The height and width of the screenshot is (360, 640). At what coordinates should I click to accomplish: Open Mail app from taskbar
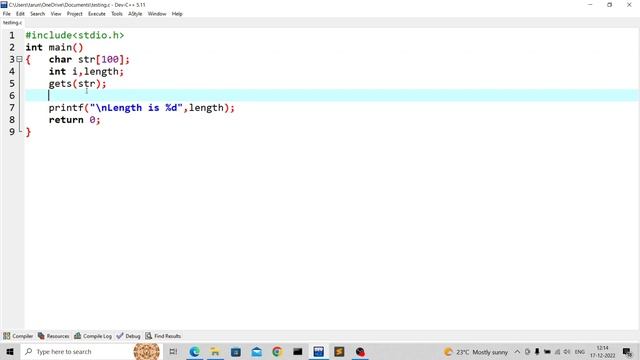(256, 351)
